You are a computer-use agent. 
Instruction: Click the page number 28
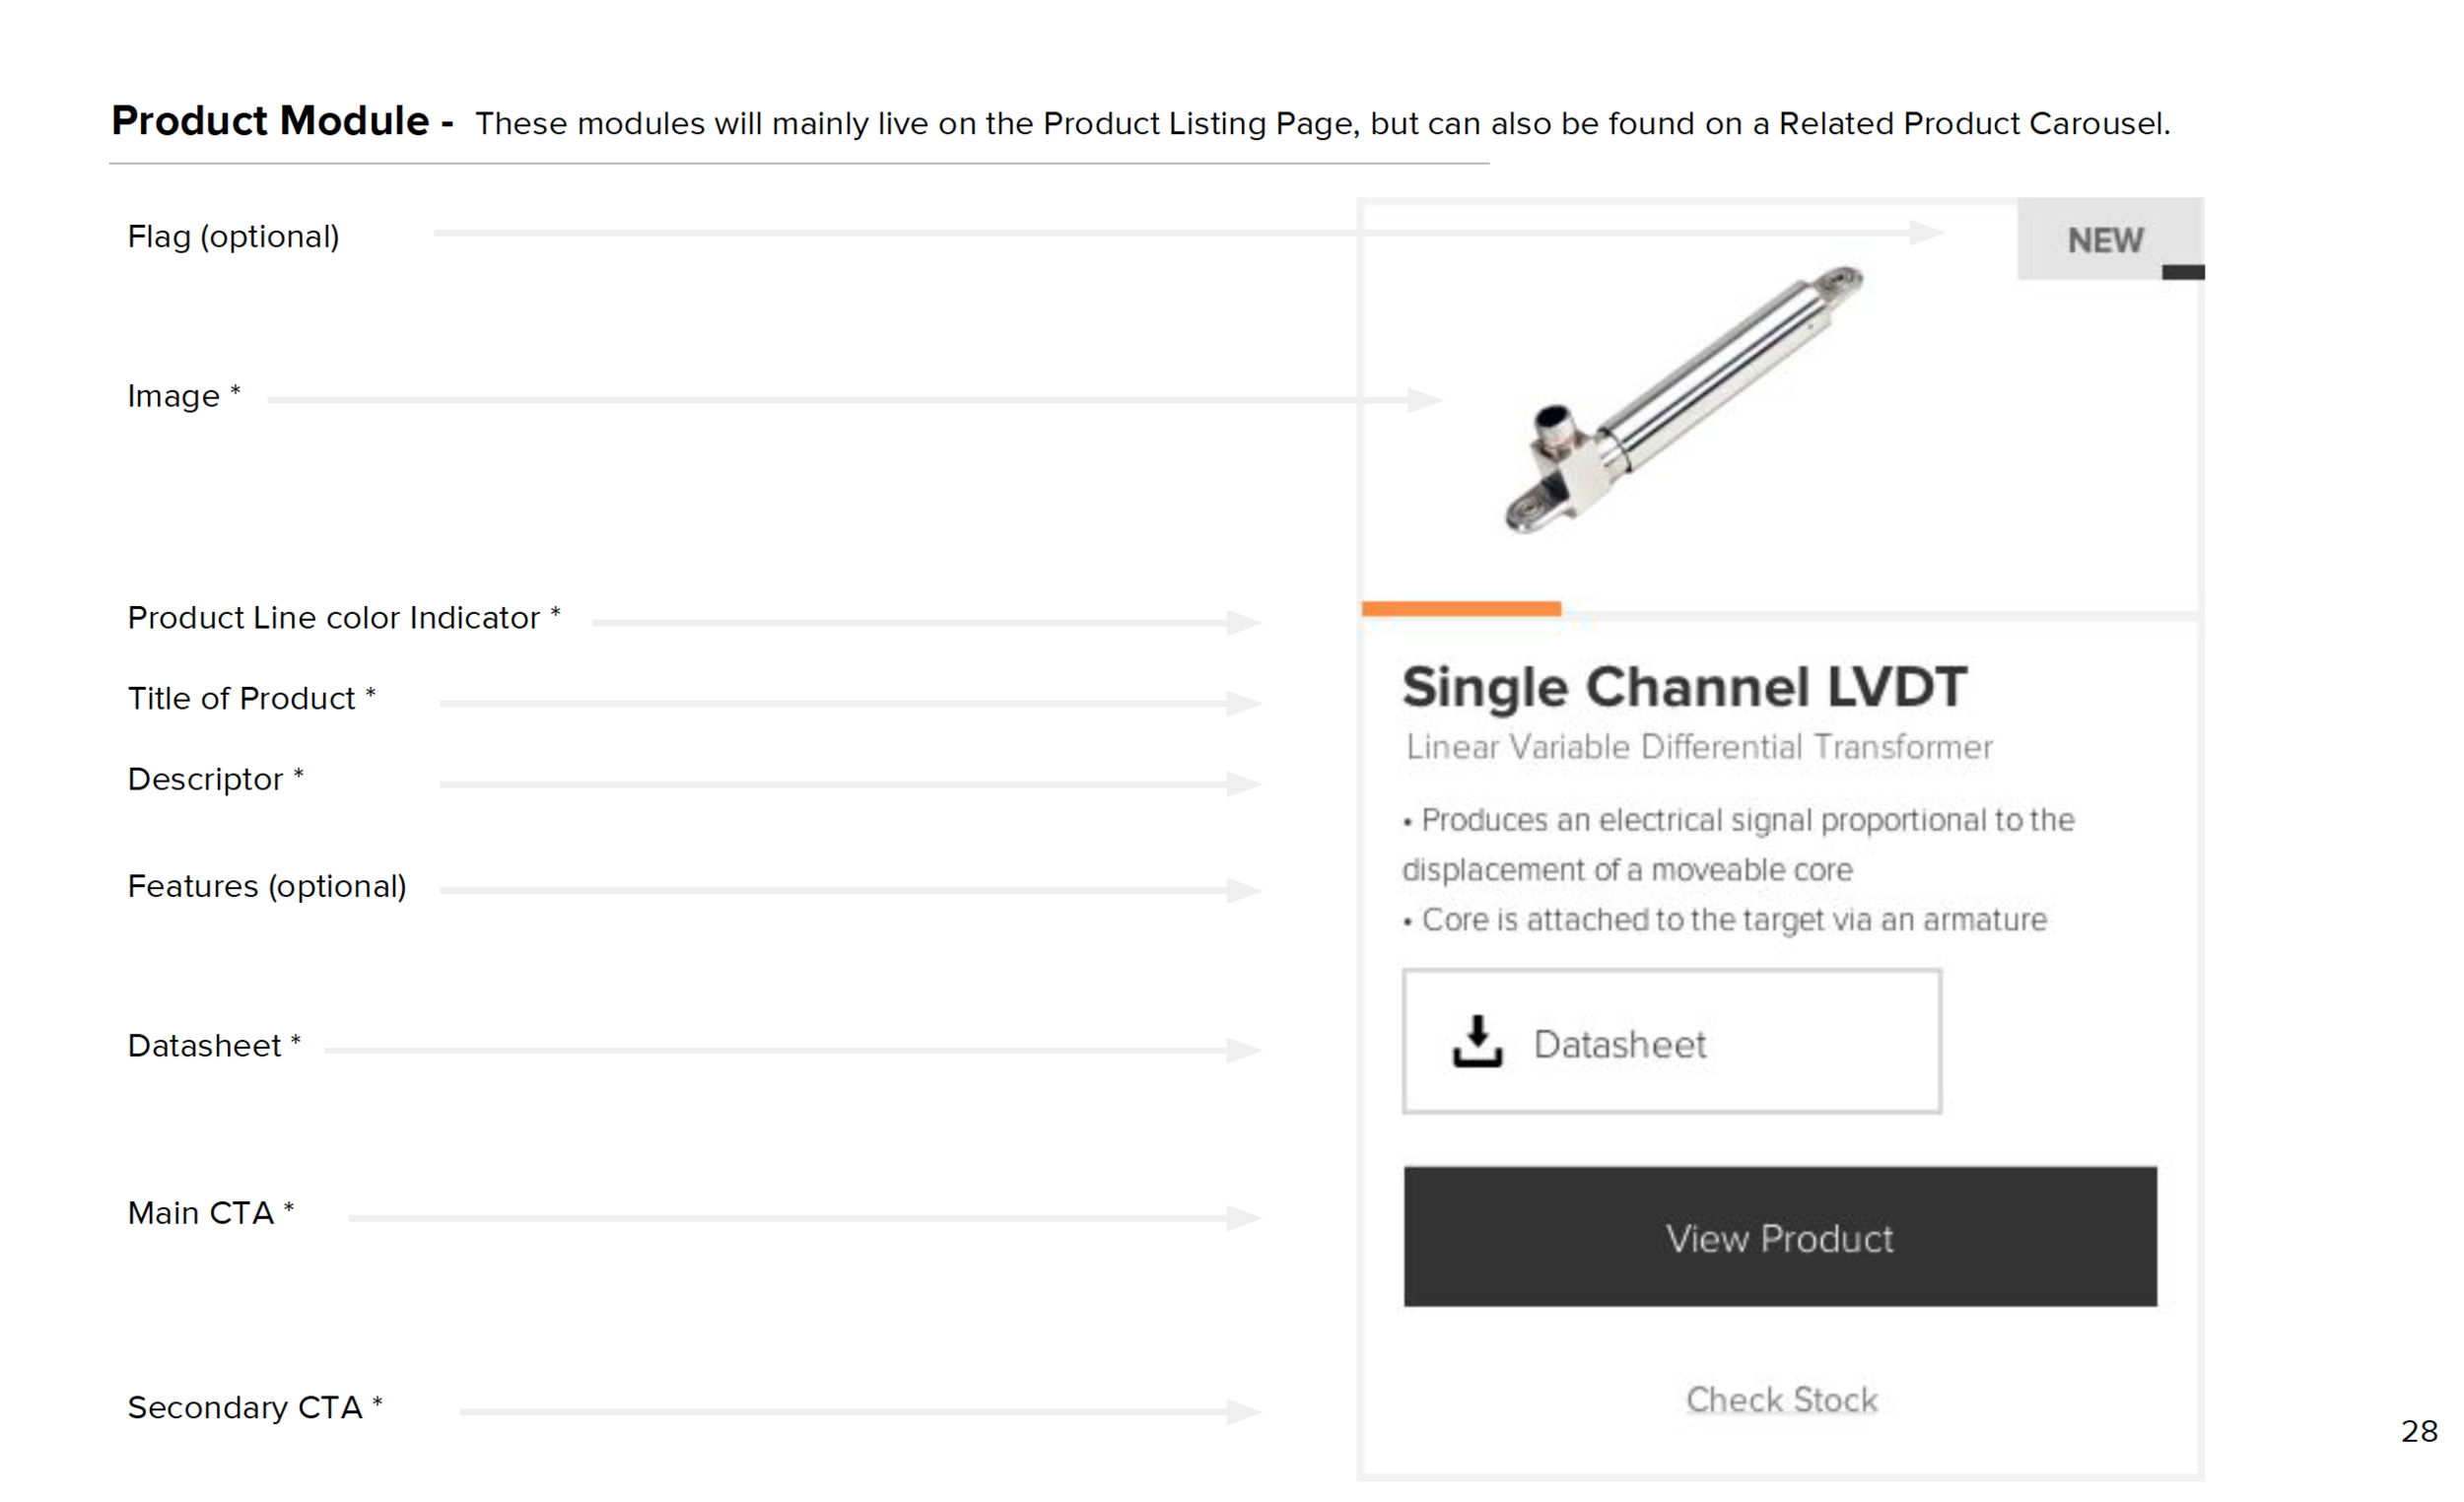[x=2419, y=1431]
